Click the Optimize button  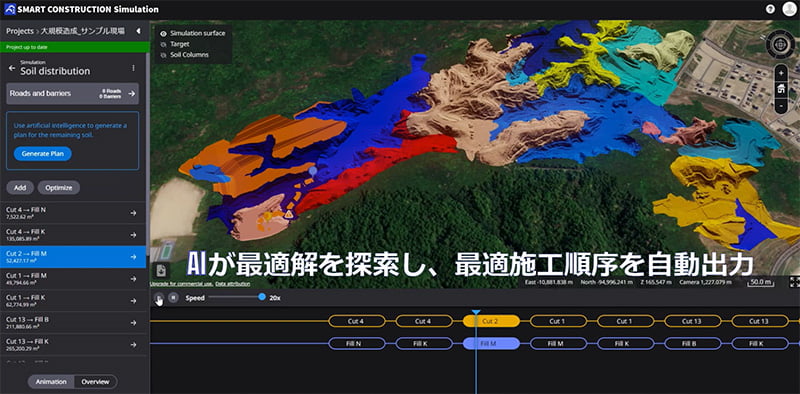(x=59, y=188)
